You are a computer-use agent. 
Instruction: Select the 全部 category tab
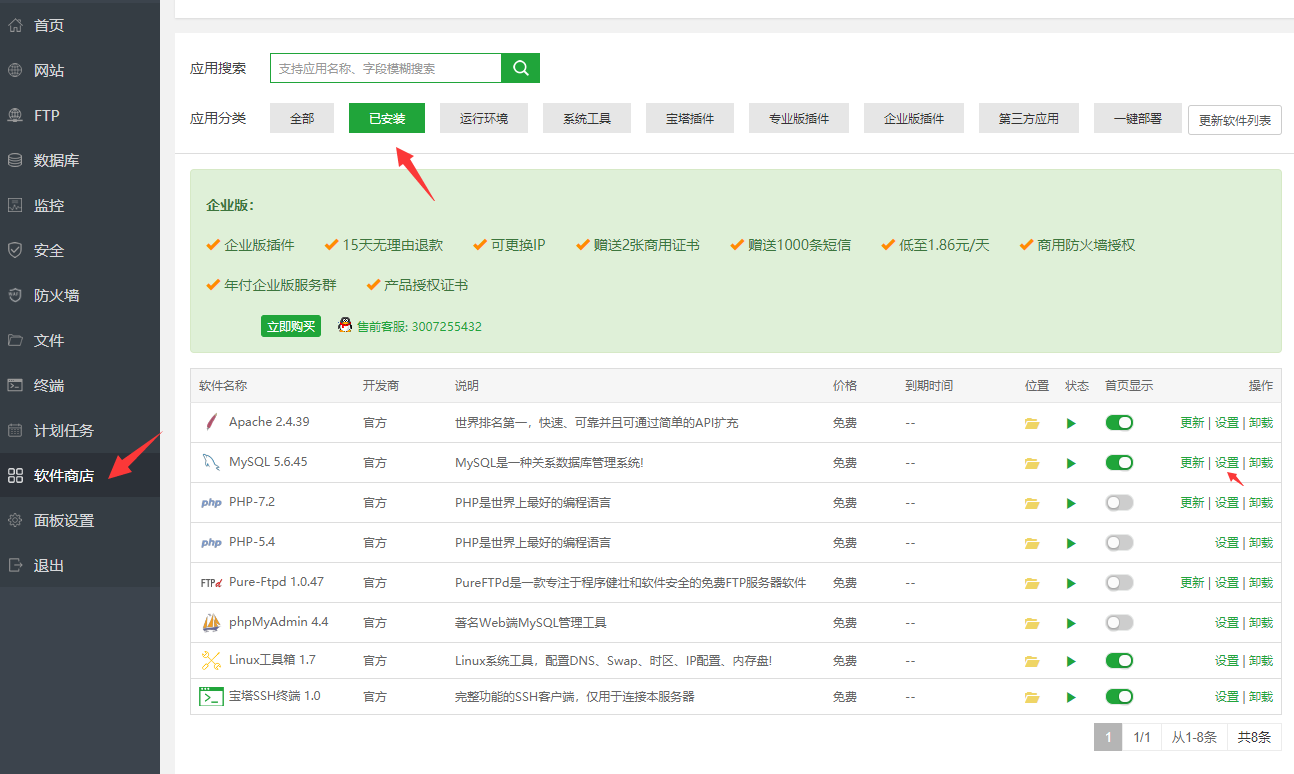302,118
